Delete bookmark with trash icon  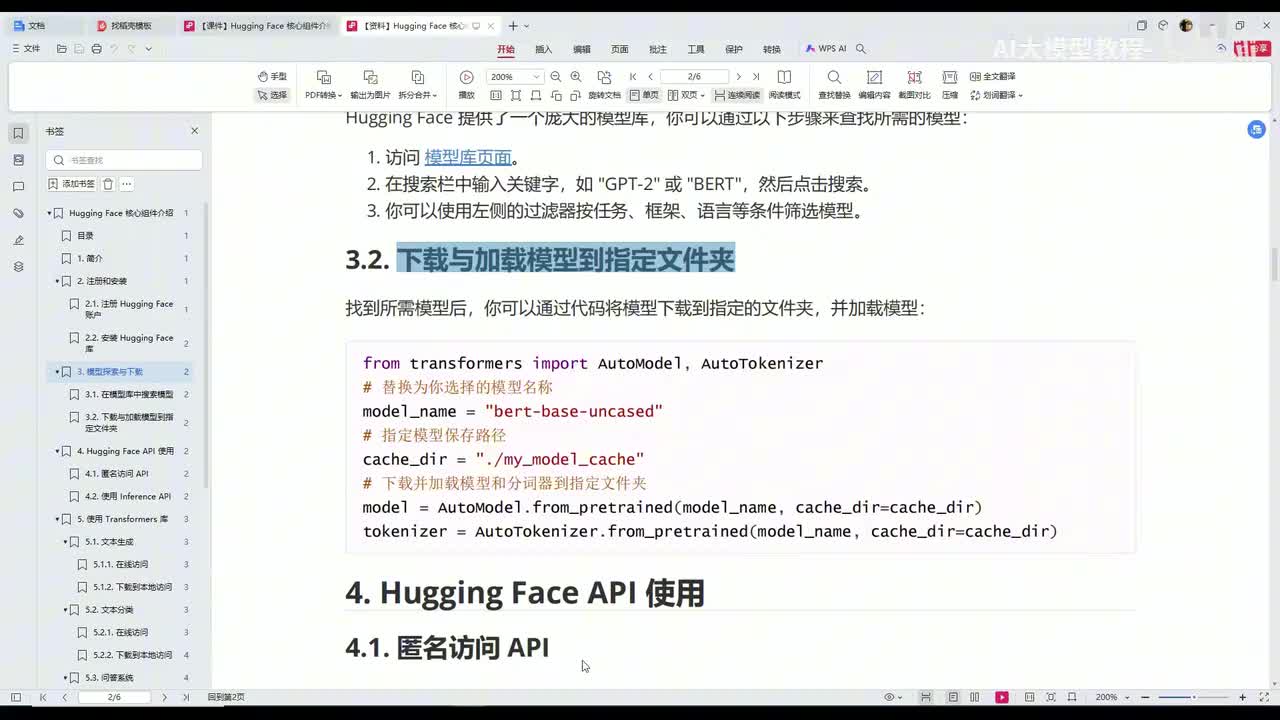point(108,184)
